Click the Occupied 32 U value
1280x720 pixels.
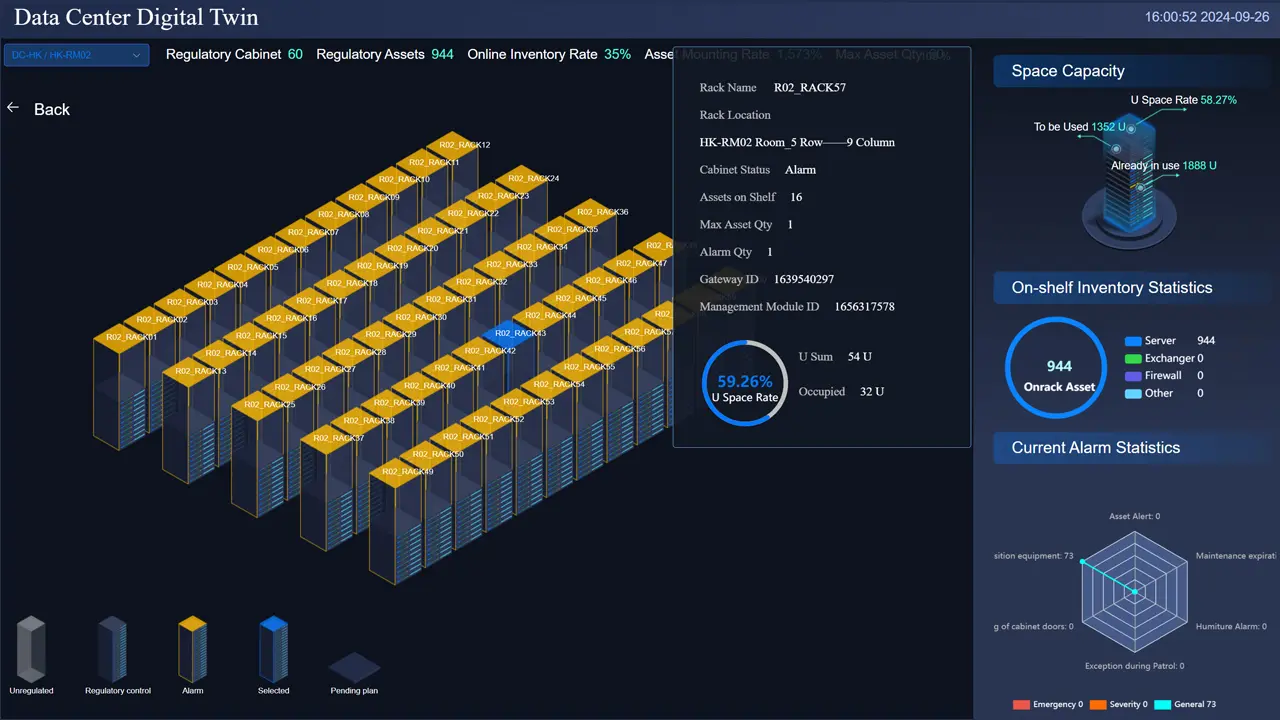click(872, 392)
